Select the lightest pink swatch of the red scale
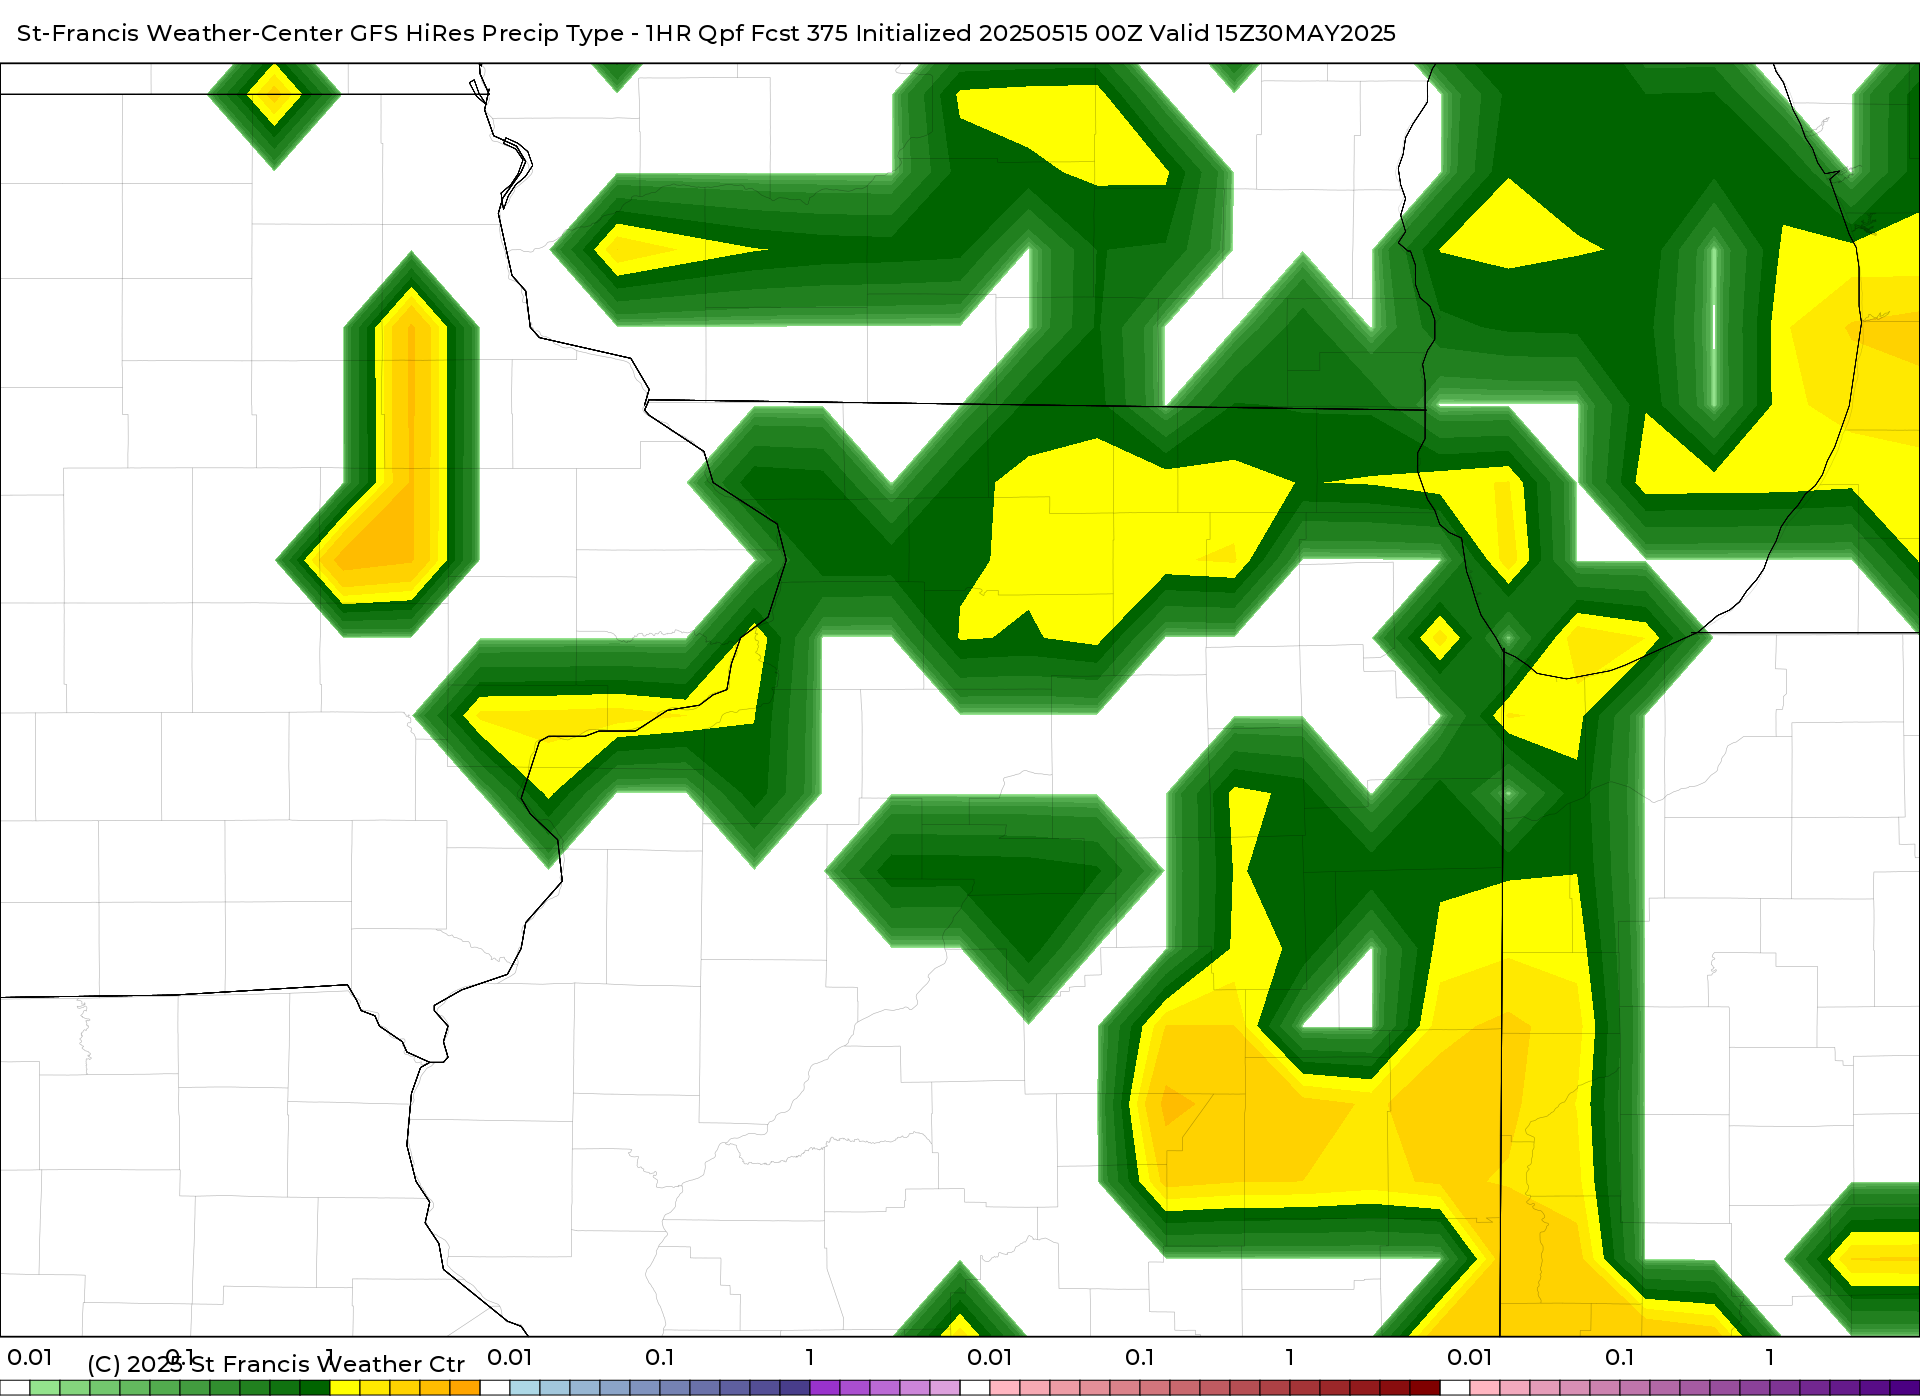 click(1005, 1388)
